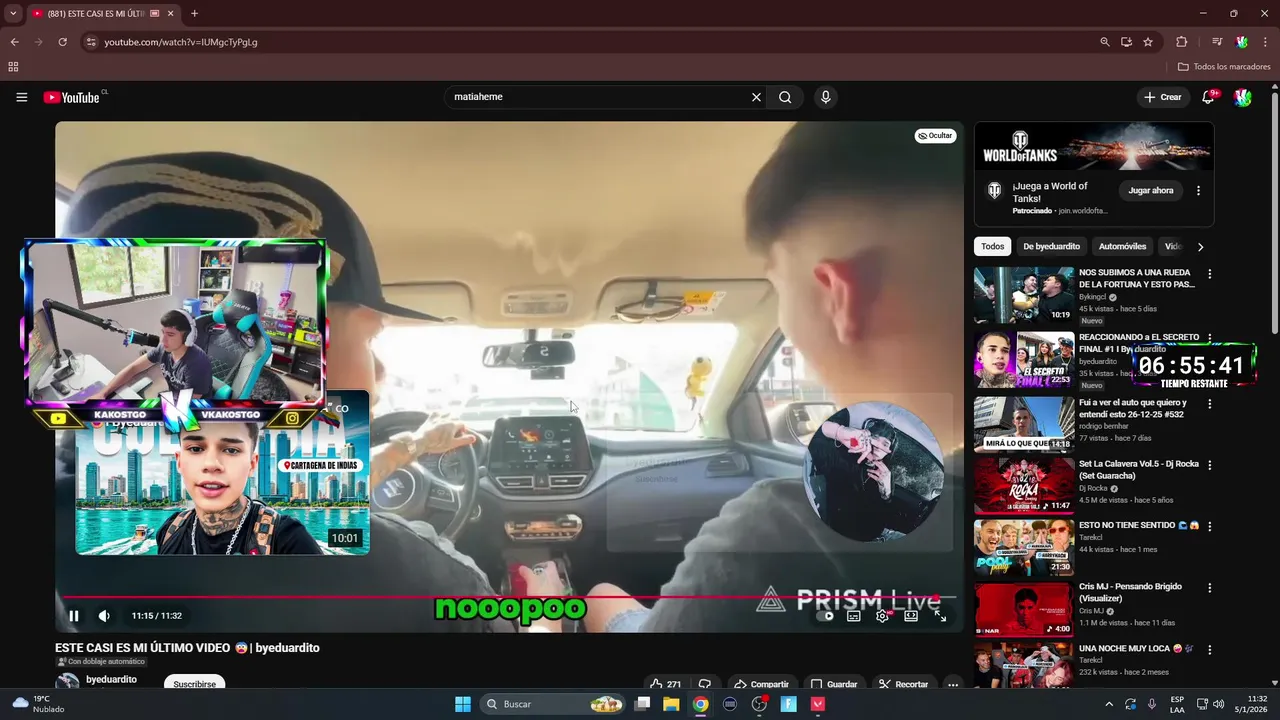Toggle the autoplay switch in player

[x=826, y=616]
